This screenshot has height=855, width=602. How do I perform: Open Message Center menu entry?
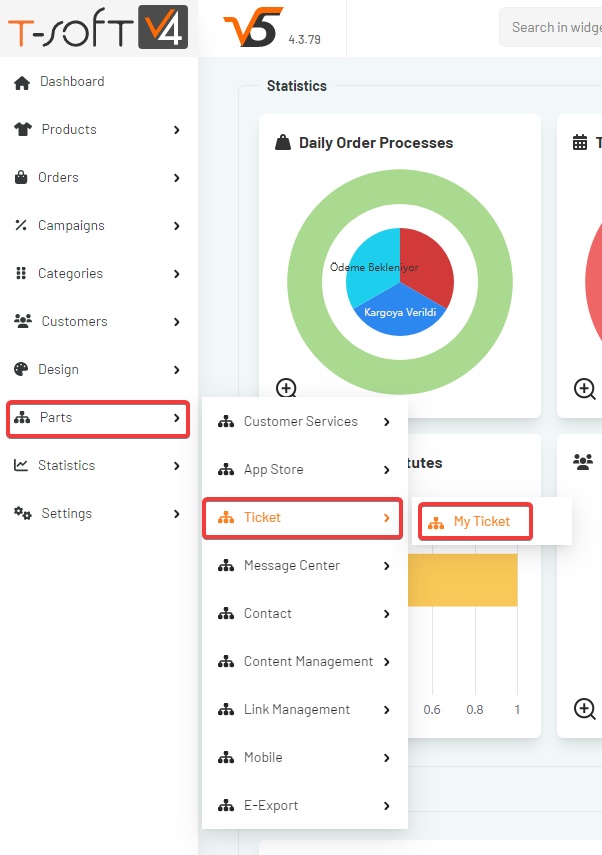point(291,566)
